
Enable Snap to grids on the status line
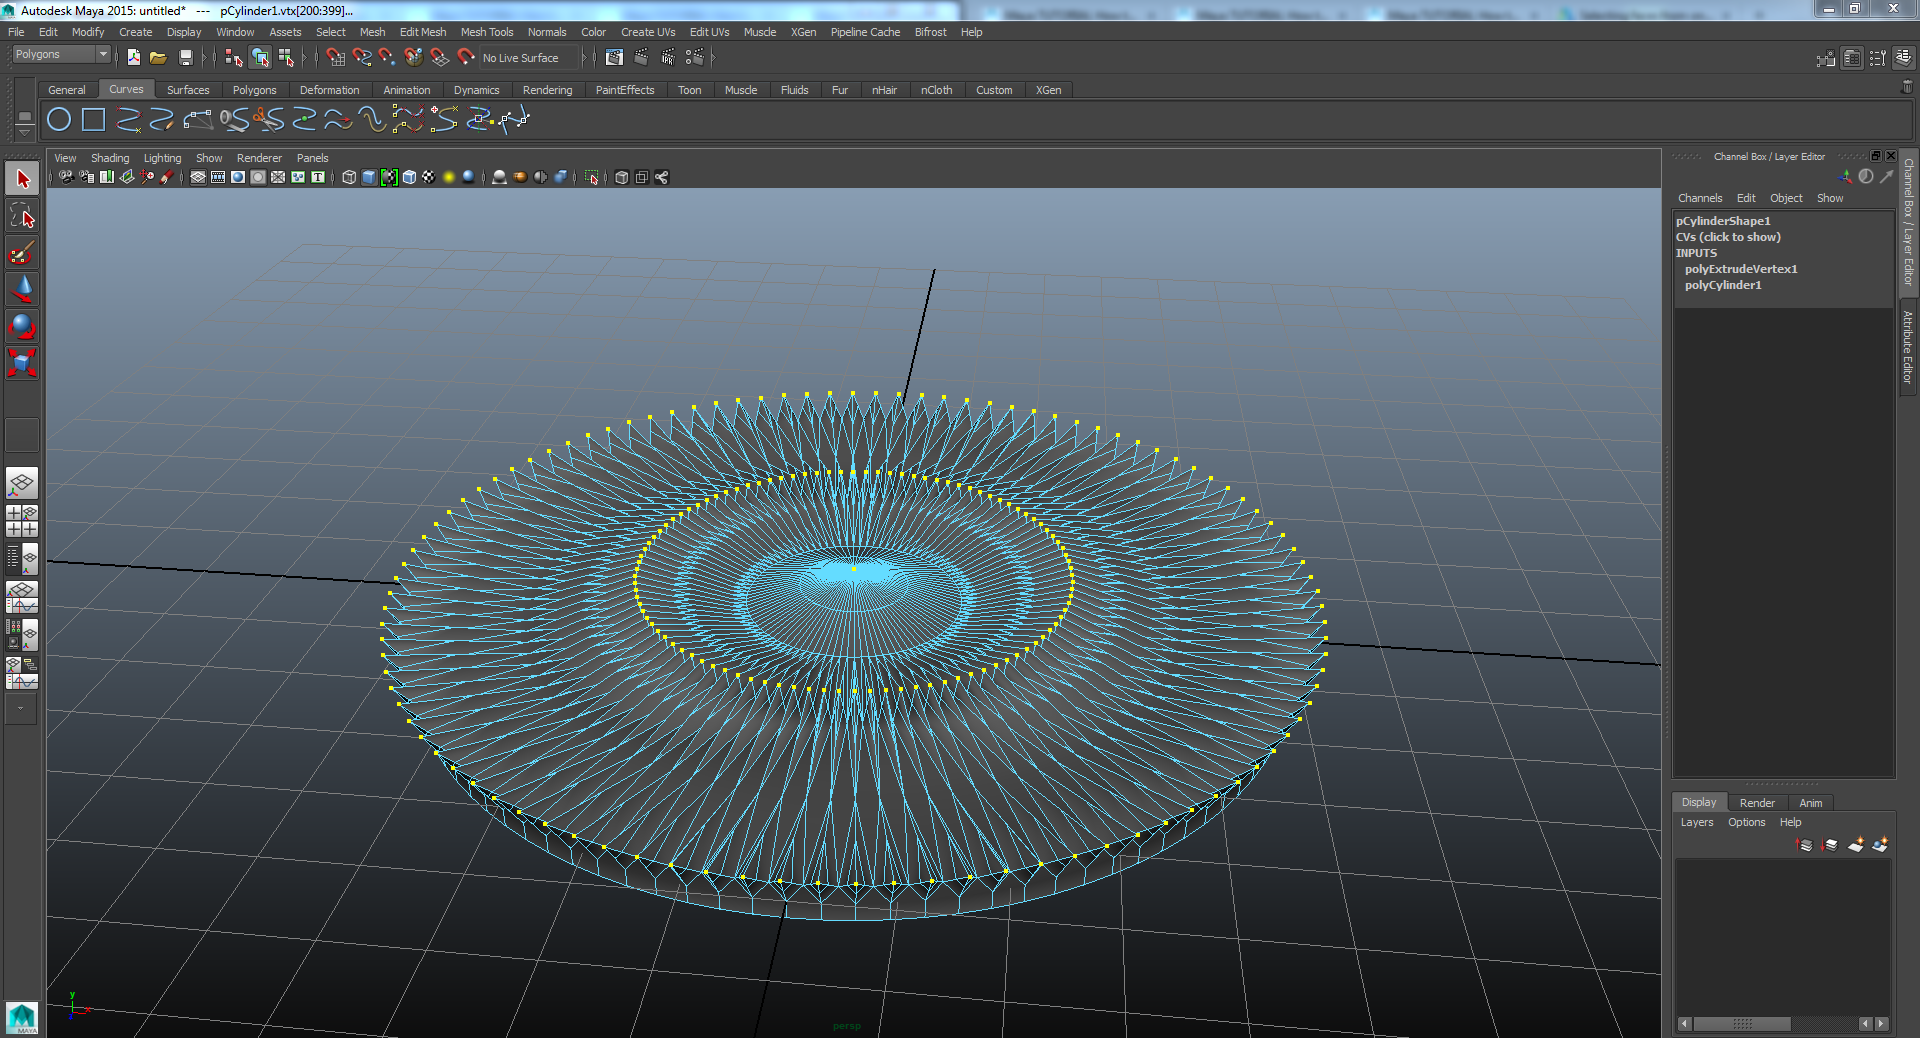click(336, 57)
